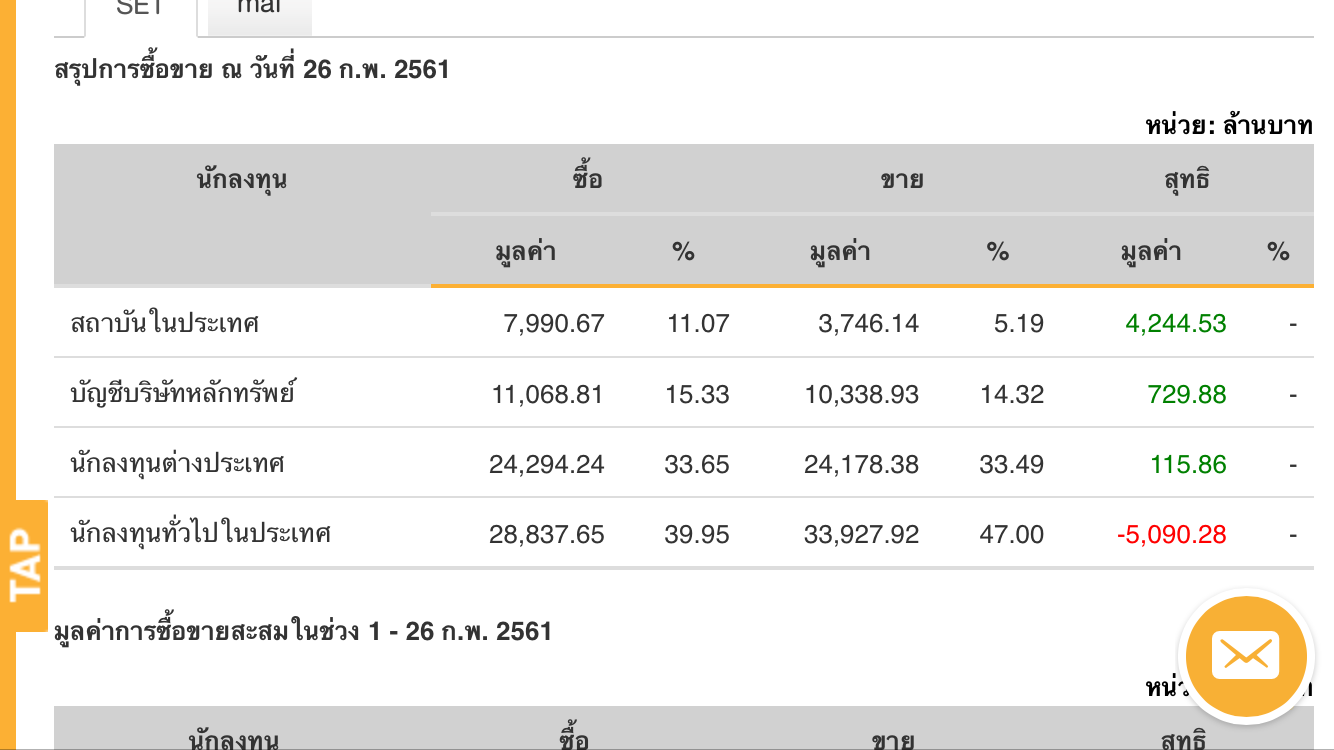This screenshot has width=1334, height=750.
Task: Click the นักลงทุนต่างประเทศ row label
Action: click(178, 464)
